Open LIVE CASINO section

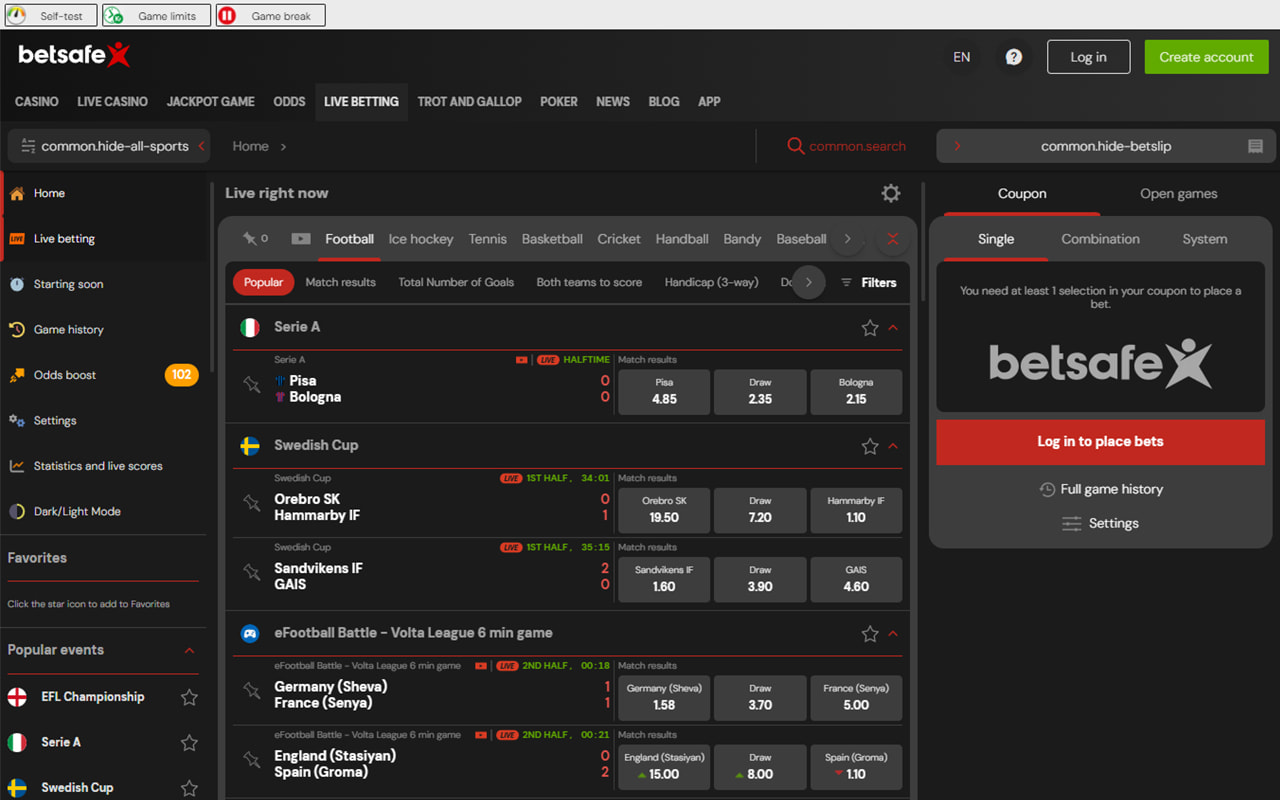tap(112, 102)
